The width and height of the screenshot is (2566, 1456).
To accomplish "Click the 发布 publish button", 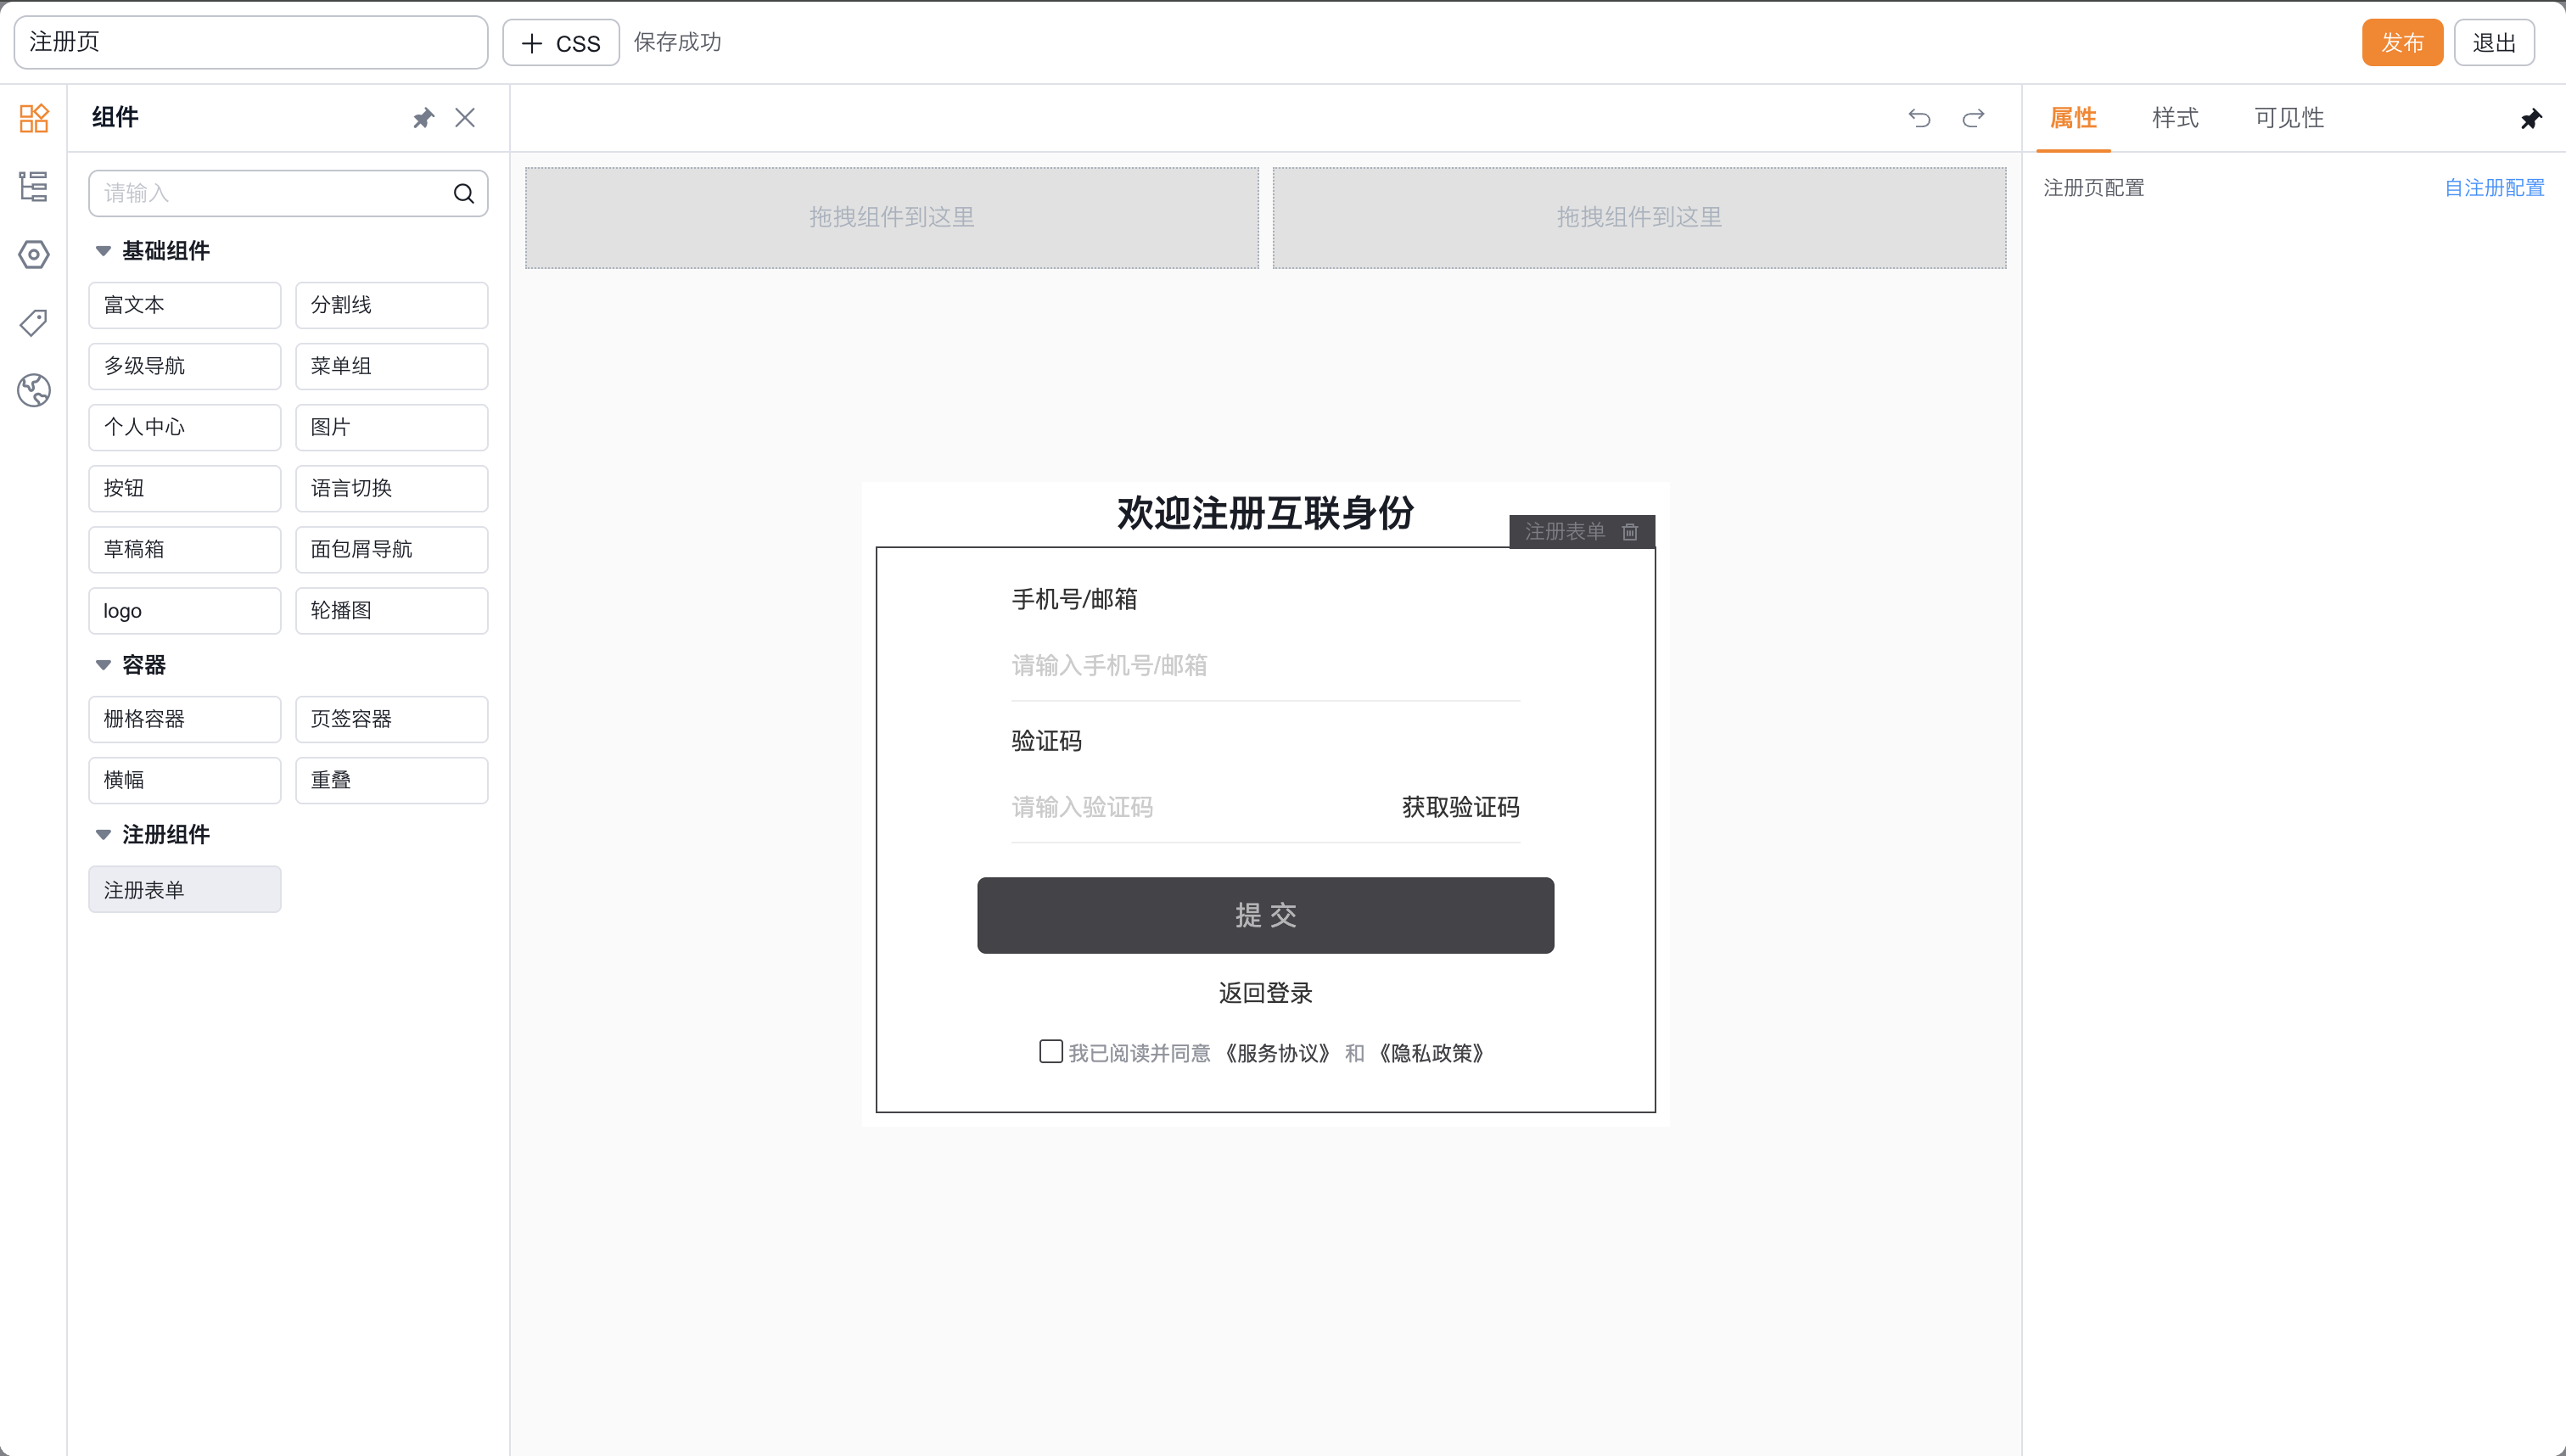I will point(2401,43).
